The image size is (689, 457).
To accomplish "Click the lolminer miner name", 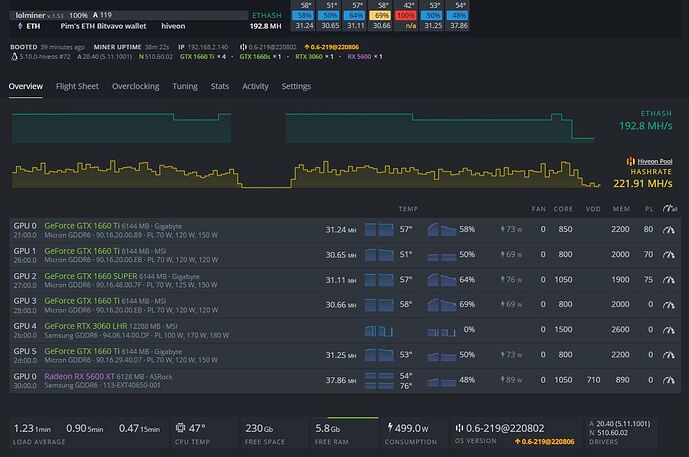I will 30,15.
